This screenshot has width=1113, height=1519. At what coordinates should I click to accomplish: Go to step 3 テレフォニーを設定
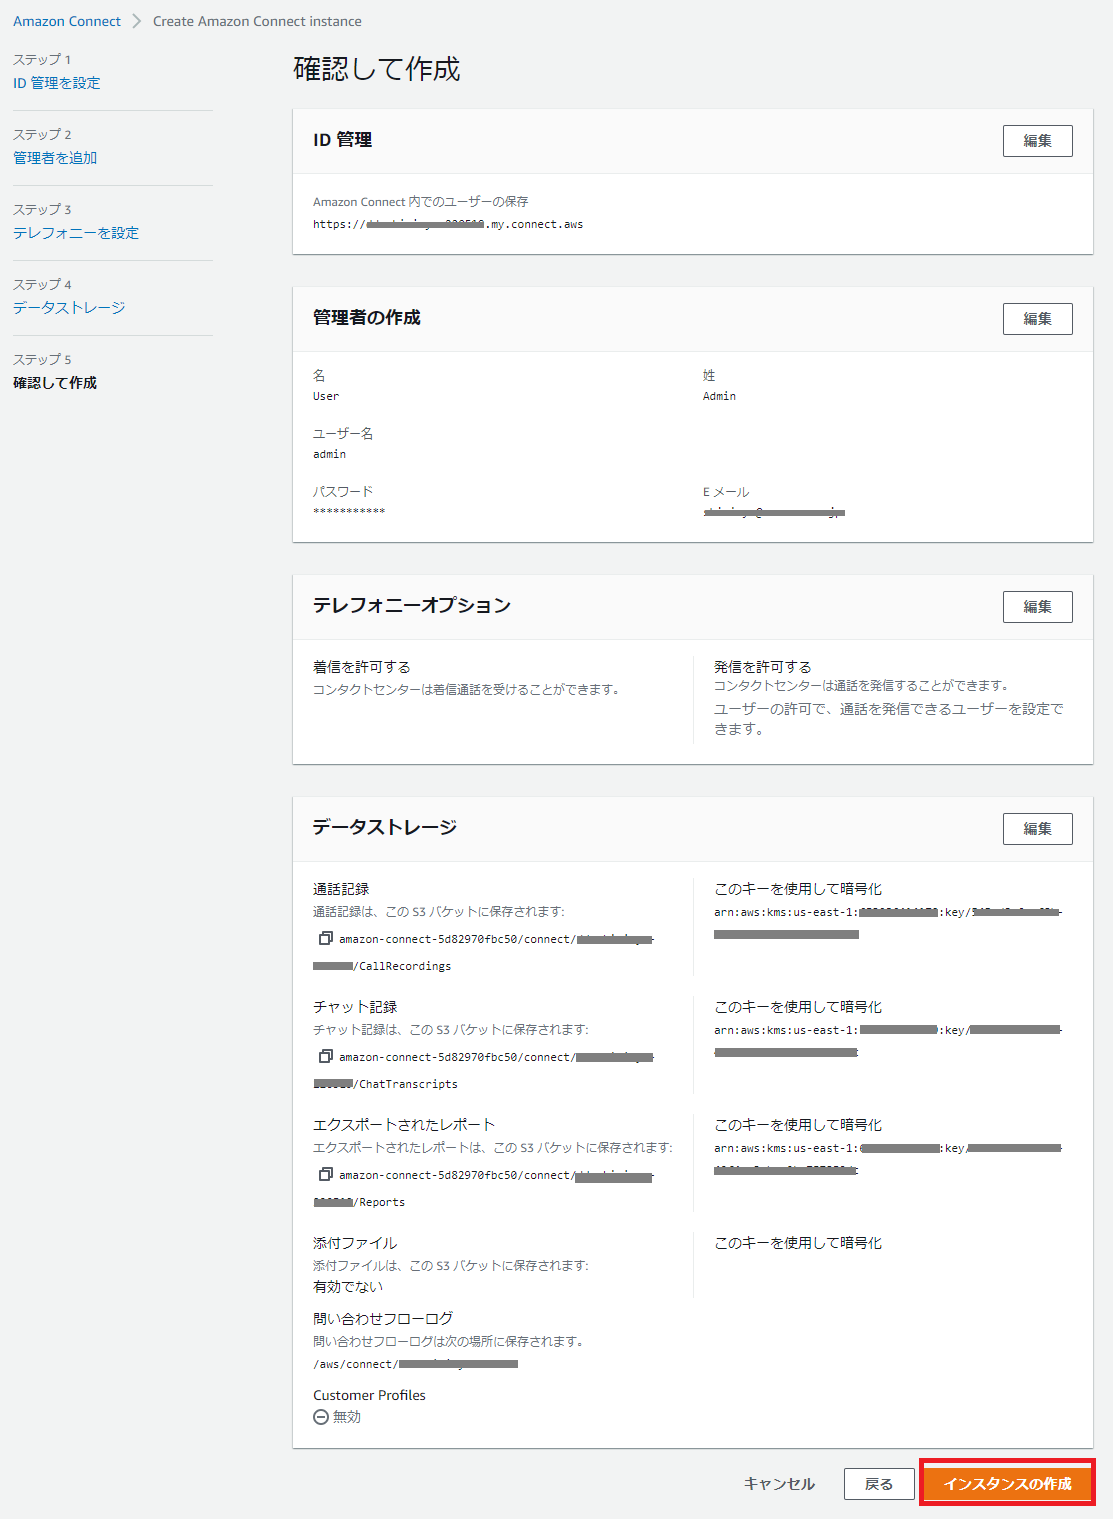point(76,233)
